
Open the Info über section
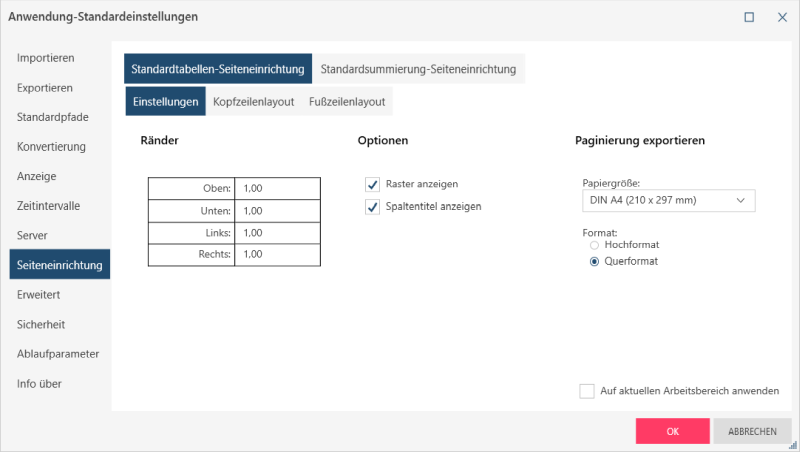[39, 384]
